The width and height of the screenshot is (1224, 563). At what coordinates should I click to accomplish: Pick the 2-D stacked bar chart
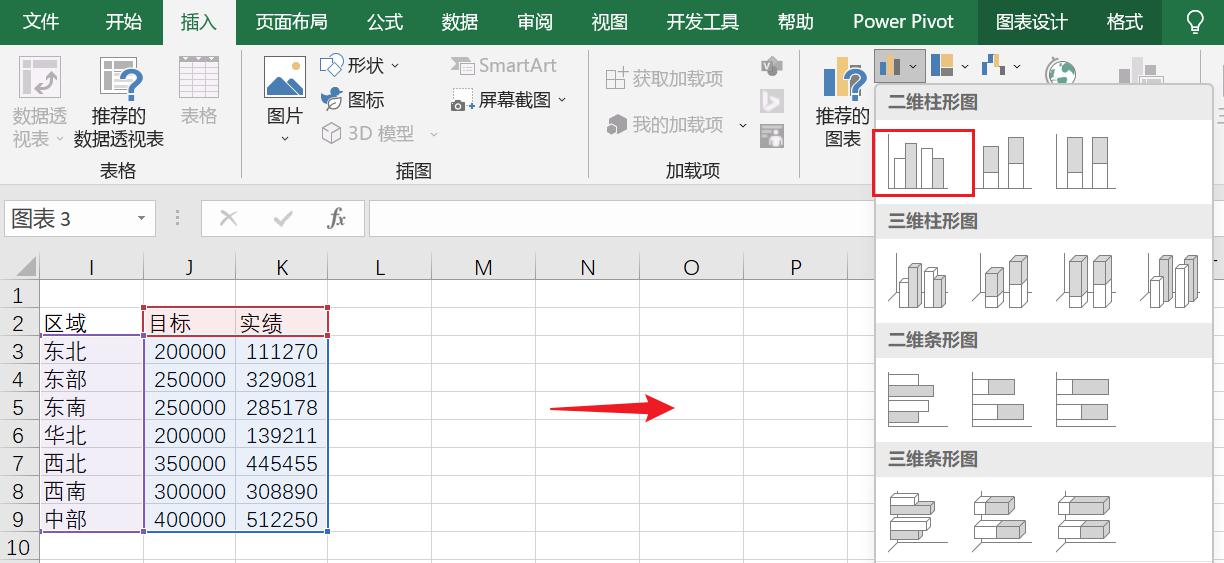coord(1002,400)
